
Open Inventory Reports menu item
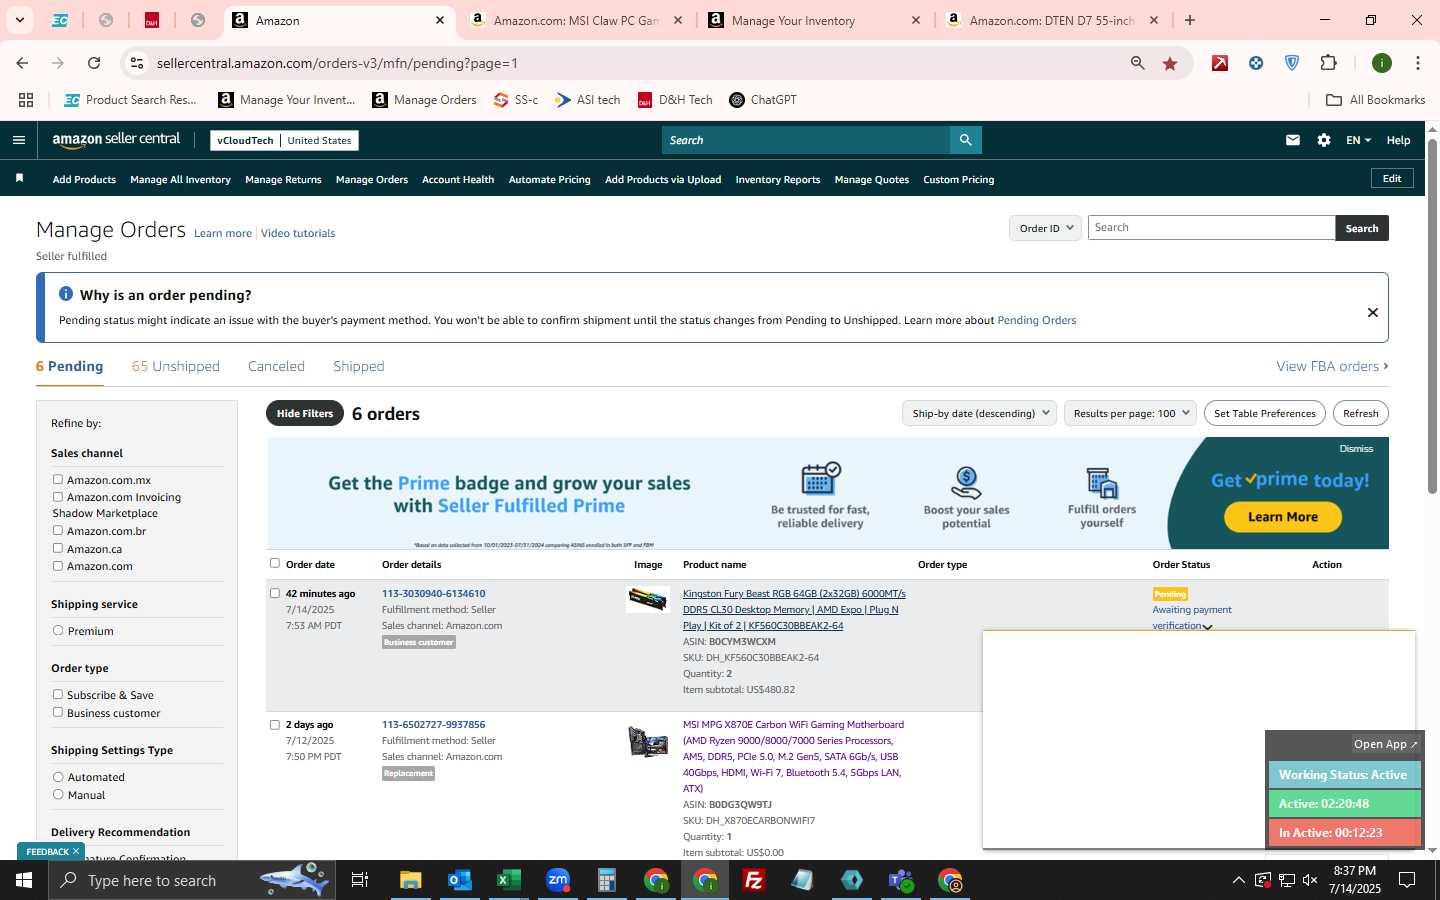777,180
